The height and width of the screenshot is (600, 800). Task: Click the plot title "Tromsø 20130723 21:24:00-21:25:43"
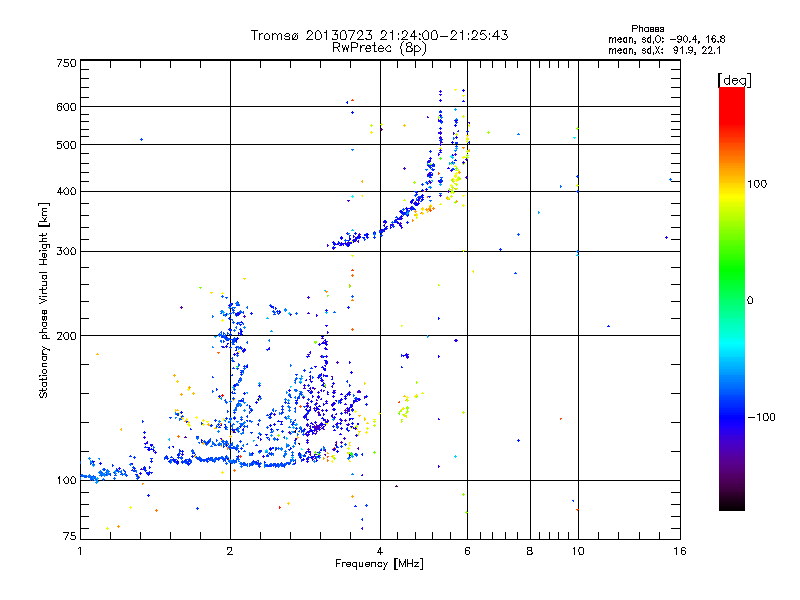379,35
